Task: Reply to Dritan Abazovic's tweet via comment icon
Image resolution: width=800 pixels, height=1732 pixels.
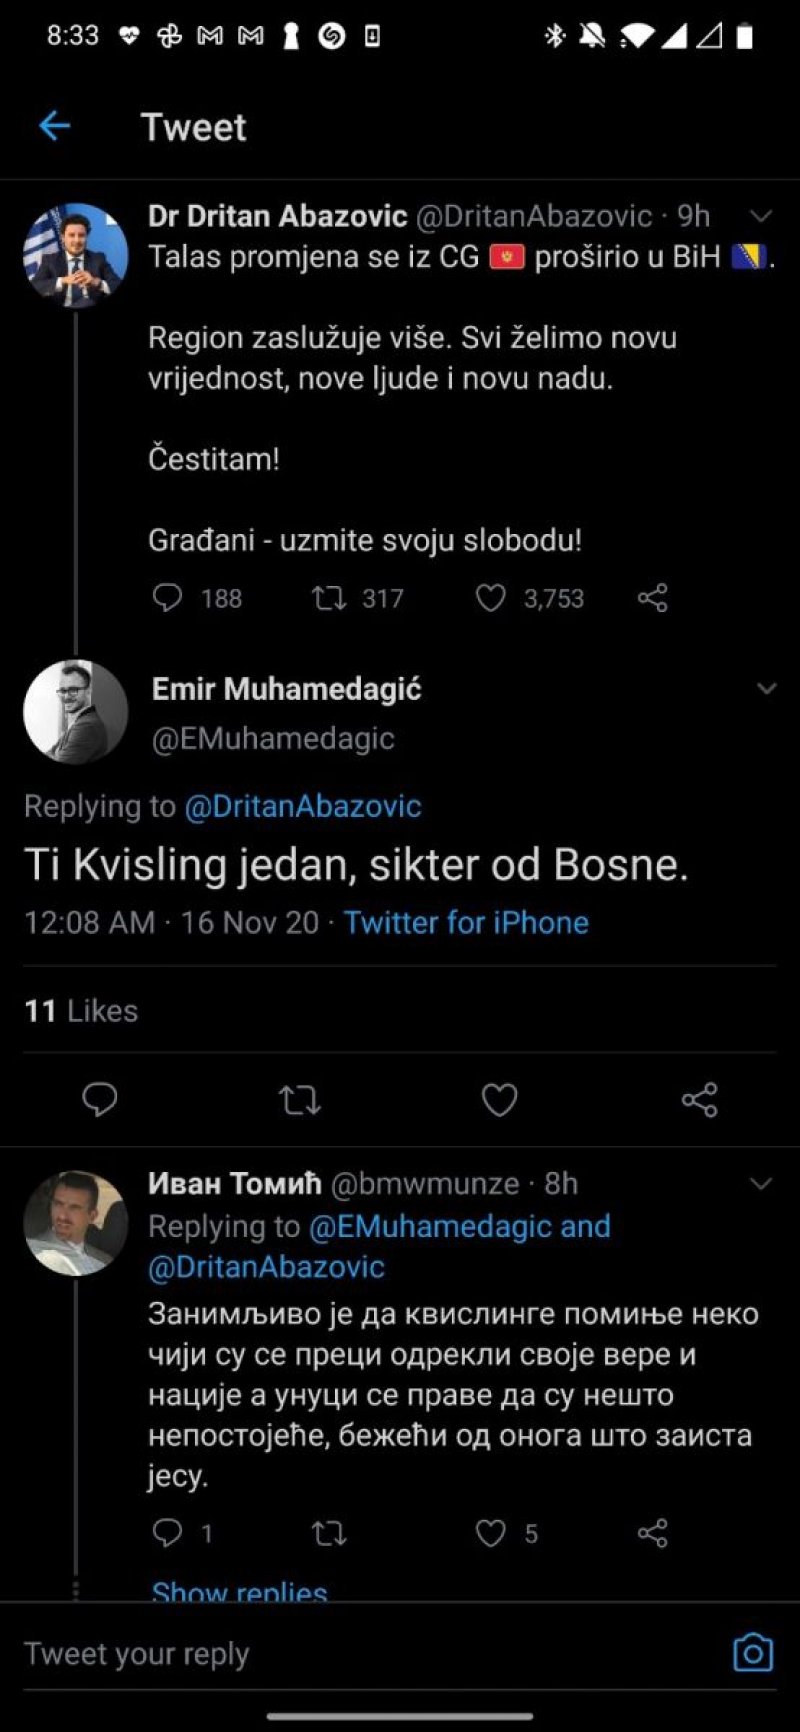Action: [x=167, y=598]
